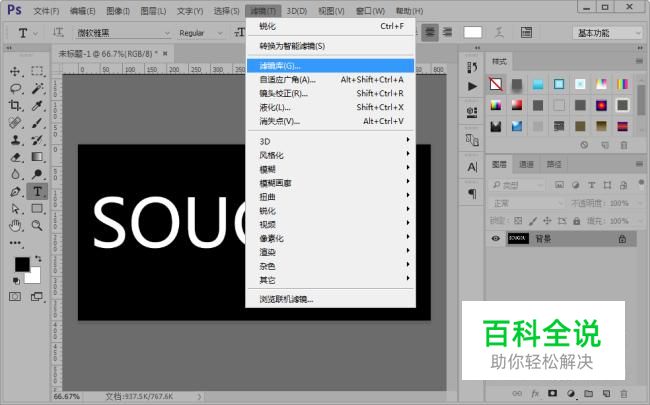The width and height of the screenshot is (650, 405).
Task: Select the Magic Wand tool
Action: tap(37, 88)
